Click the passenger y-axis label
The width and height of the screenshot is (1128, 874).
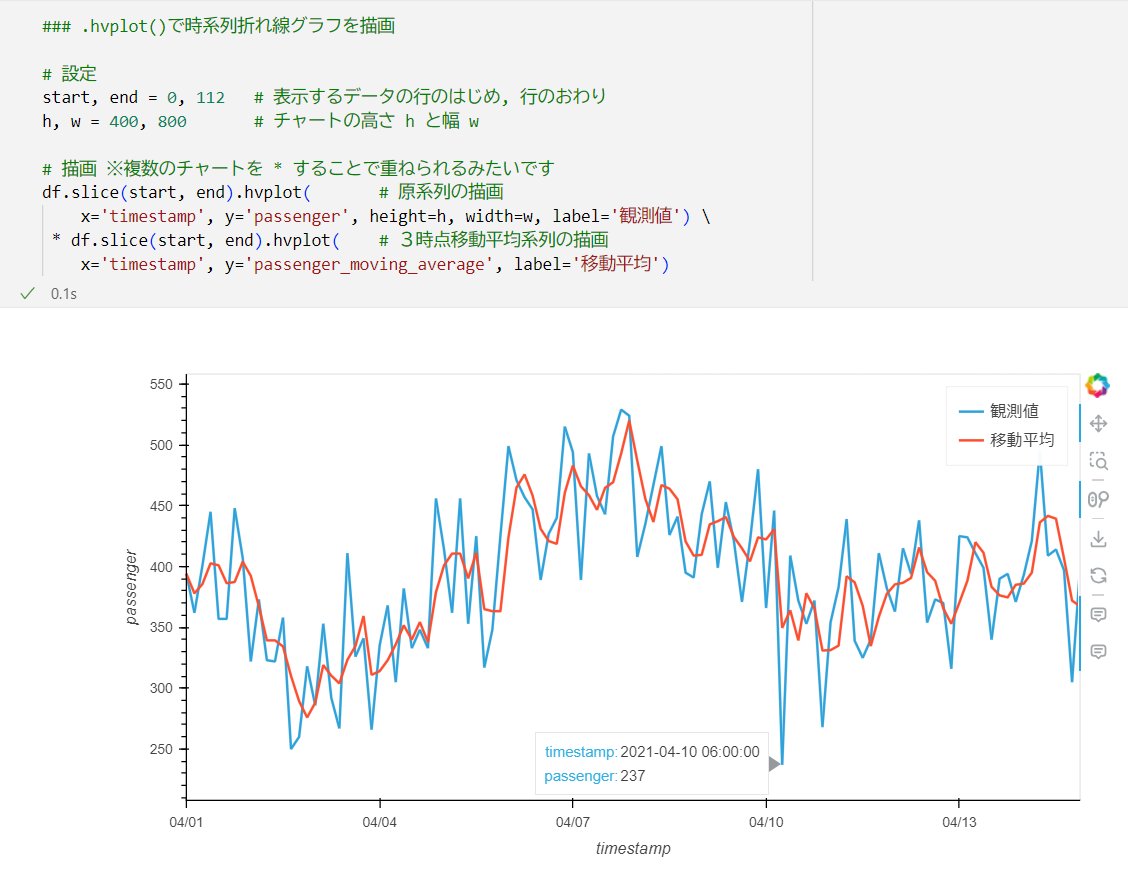coord(131,585)
